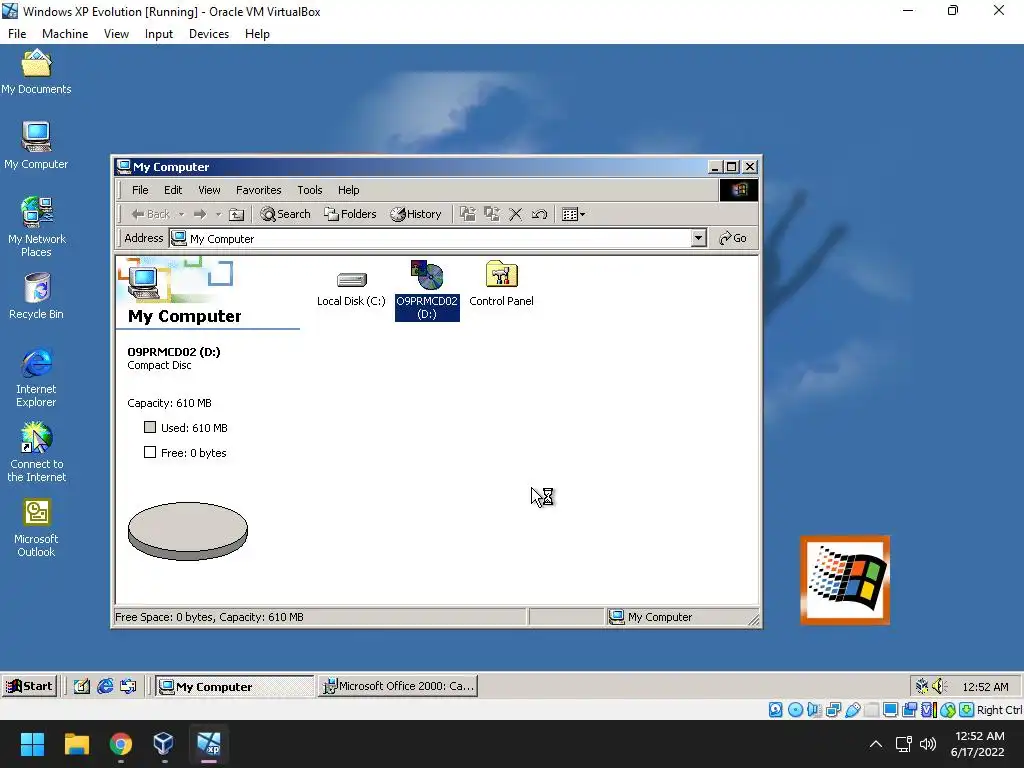Click the Free: 0 bytes legend box

[x=150, y=453]
